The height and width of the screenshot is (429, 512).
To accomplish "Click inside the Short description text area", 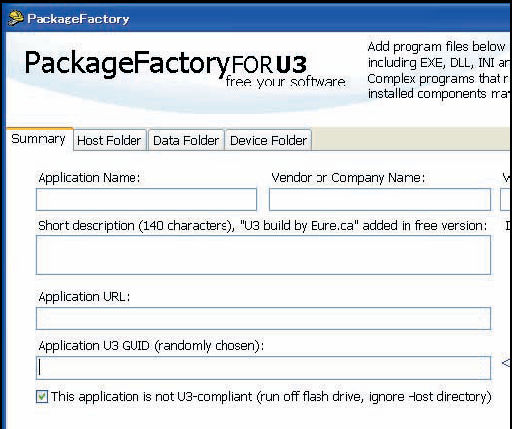I will [x=263, y=255].
